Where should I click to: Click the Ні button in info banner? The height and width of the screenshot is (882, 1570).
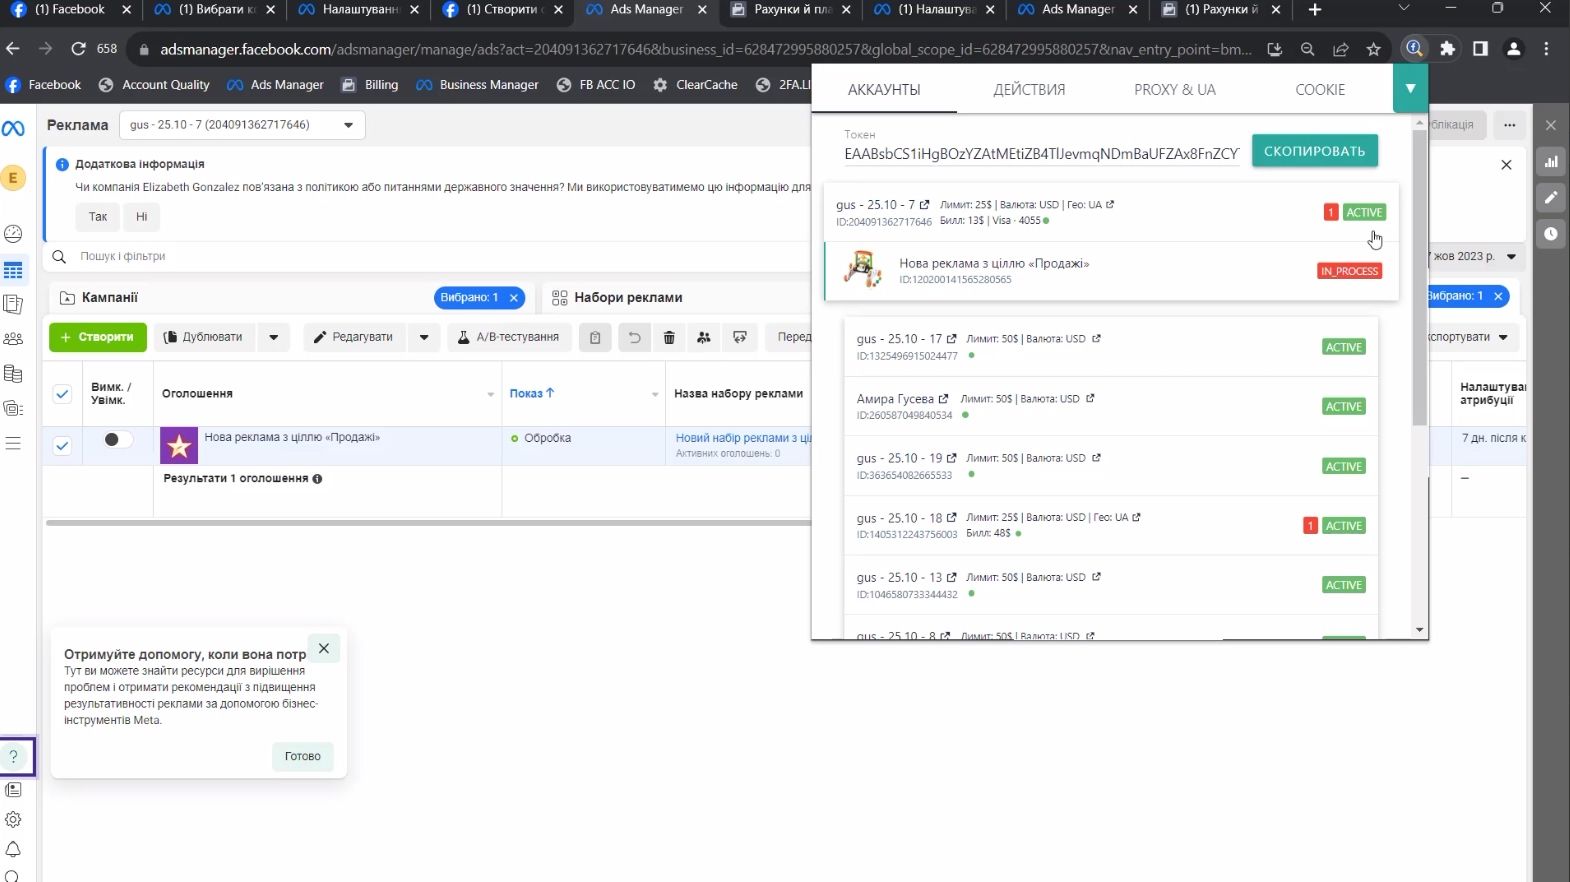point(142,216)
